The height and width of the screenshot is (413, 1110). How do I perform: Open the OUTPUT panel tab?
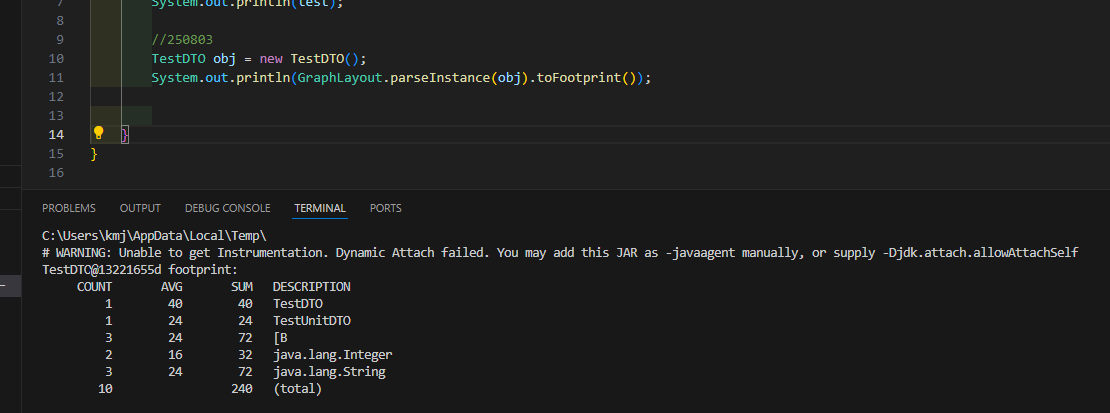(x=140, y=208)
